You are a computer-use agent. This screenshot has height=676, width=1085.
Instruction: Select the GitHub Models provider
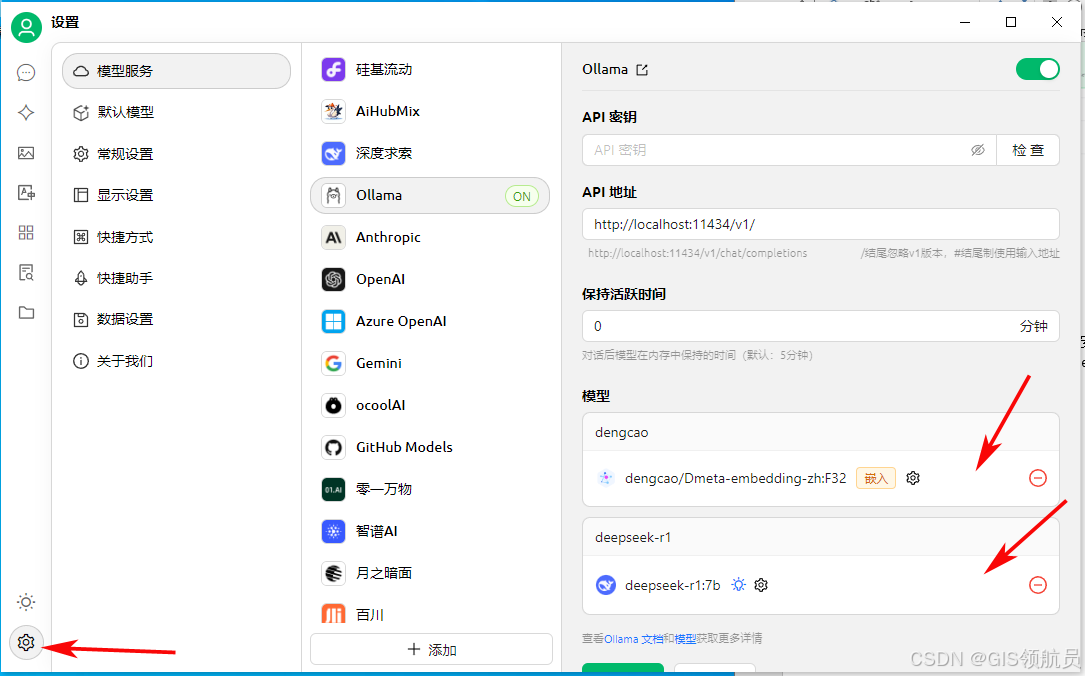pos(430,447)
